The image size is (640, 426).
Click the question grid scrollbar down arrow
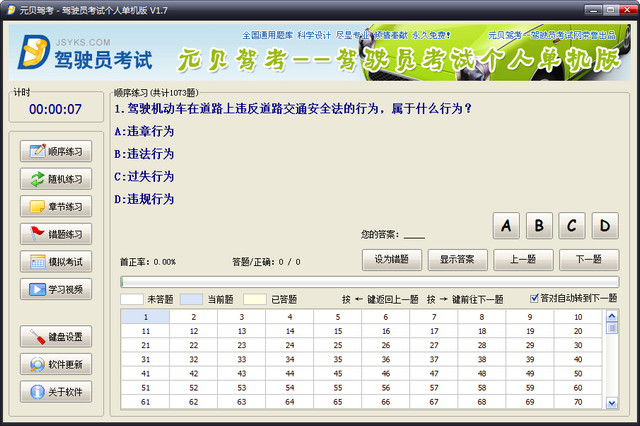point(612,402)
